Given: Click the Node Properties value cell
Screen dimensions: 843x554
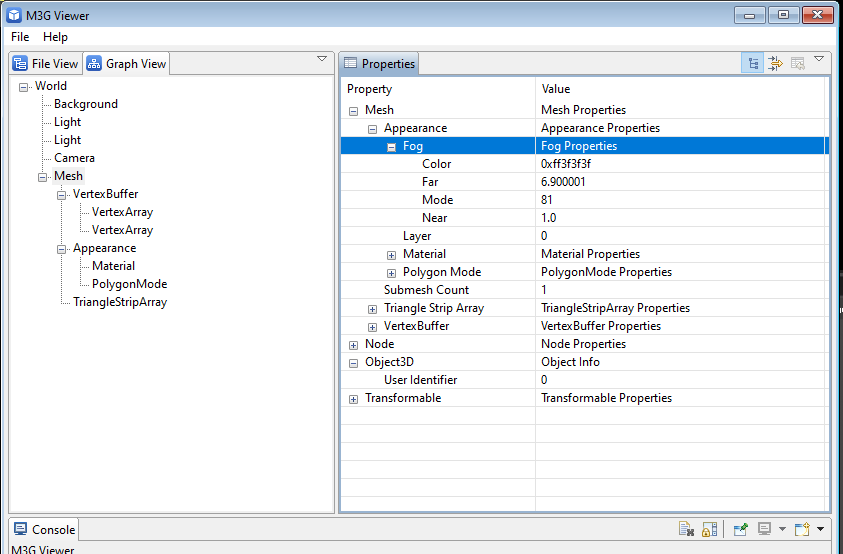Looking at the screenshot, I should [x=682, y=344].
